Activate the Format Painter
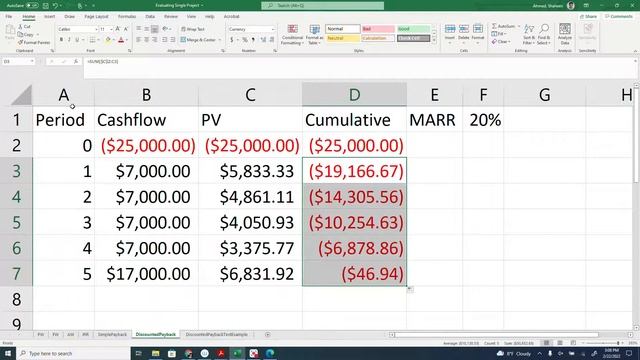Screen dimensions: 640x360 [34, 42]
